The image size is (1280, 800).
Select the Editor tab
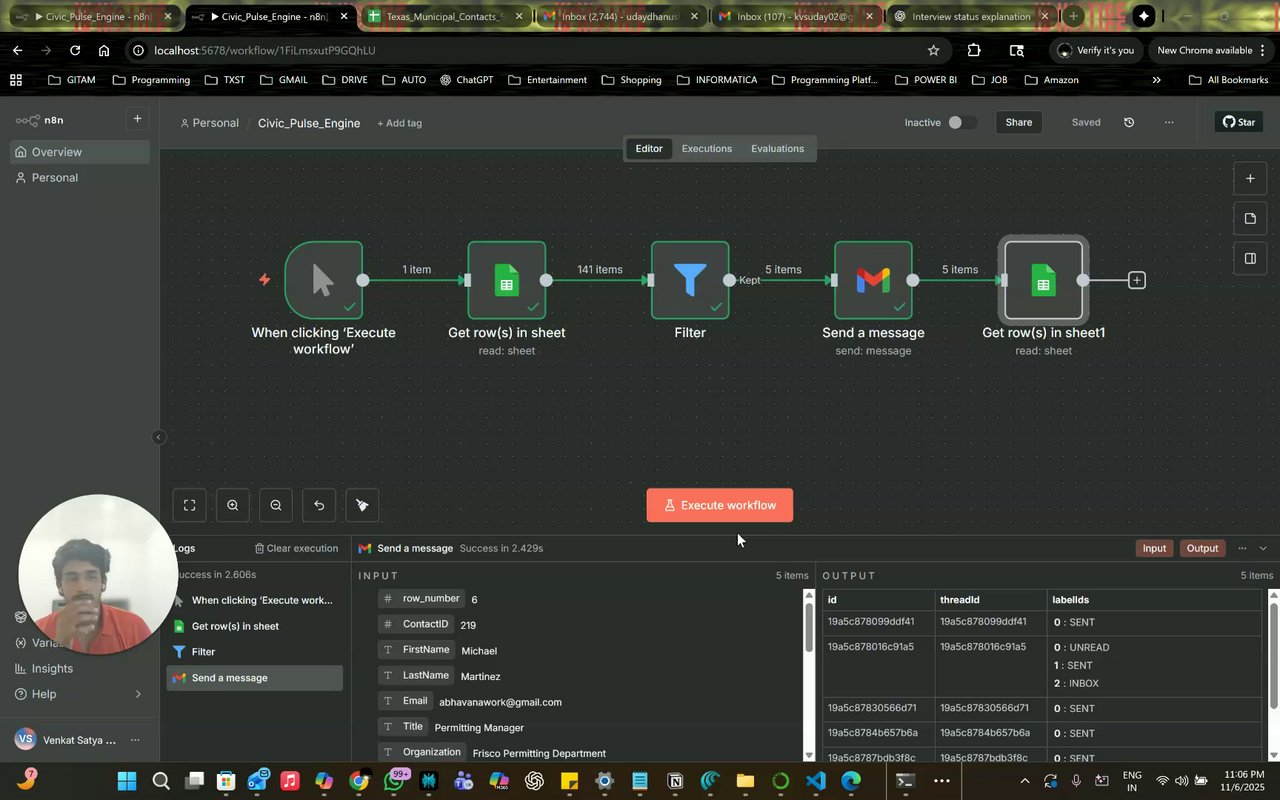point(649,148)
